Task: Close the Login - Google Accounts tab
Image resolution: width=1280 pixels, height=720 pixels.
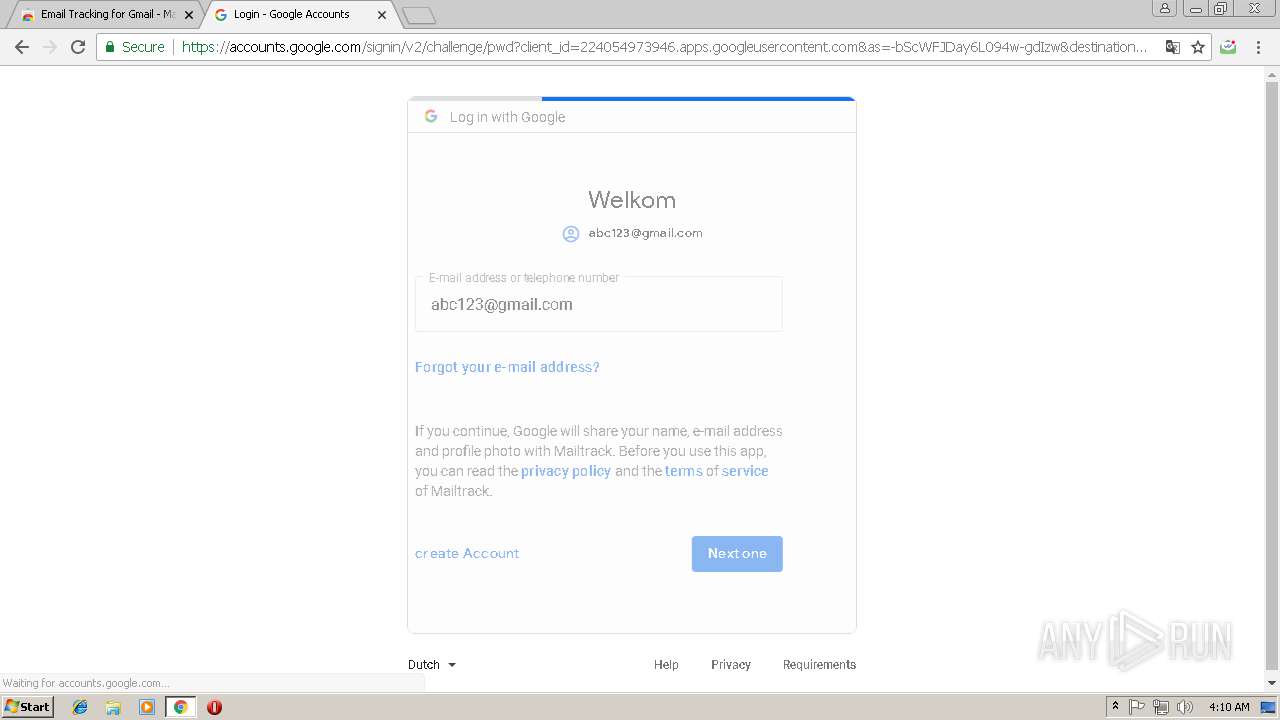Action: click(x=382, y=15)
